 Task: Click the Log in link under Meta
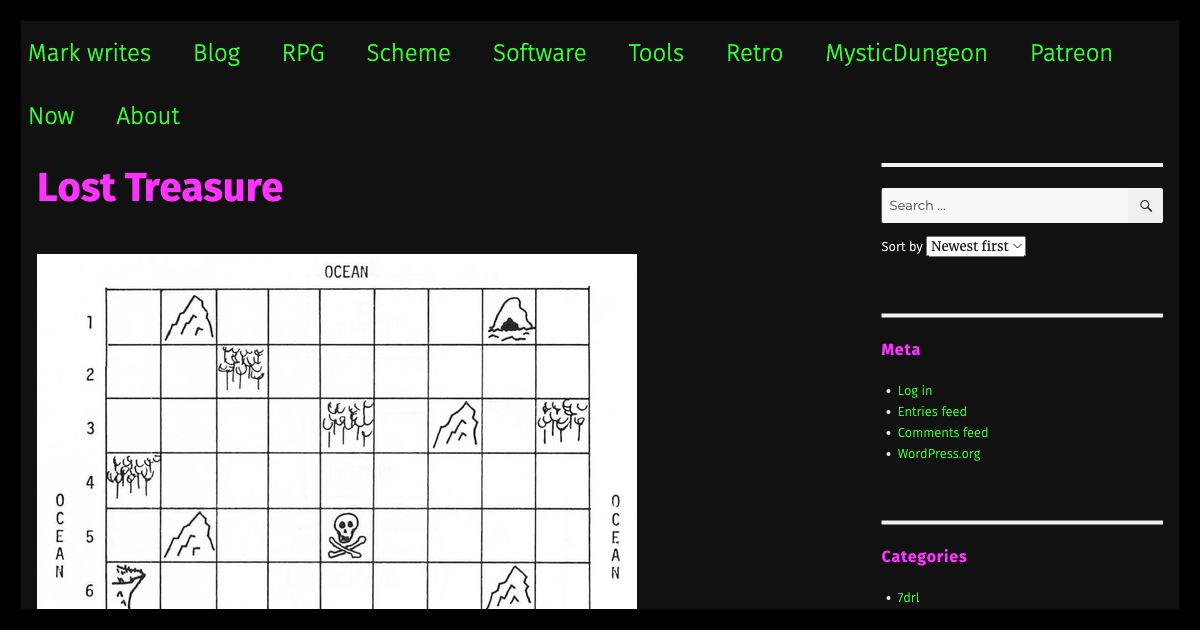pos(914,390)
